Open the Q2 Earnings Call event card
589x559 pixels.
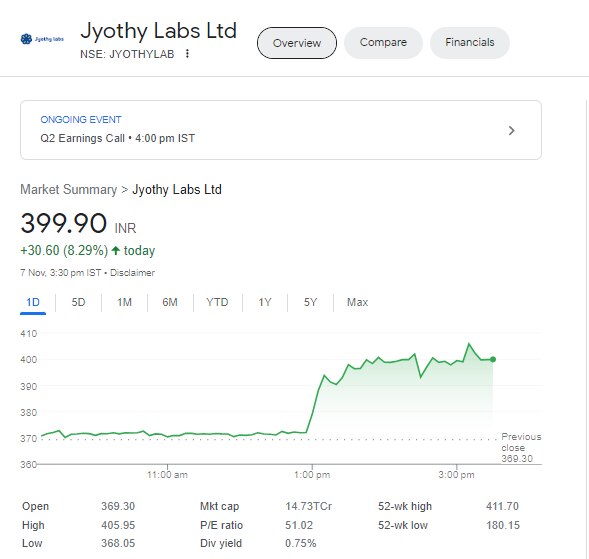point(281,130)
